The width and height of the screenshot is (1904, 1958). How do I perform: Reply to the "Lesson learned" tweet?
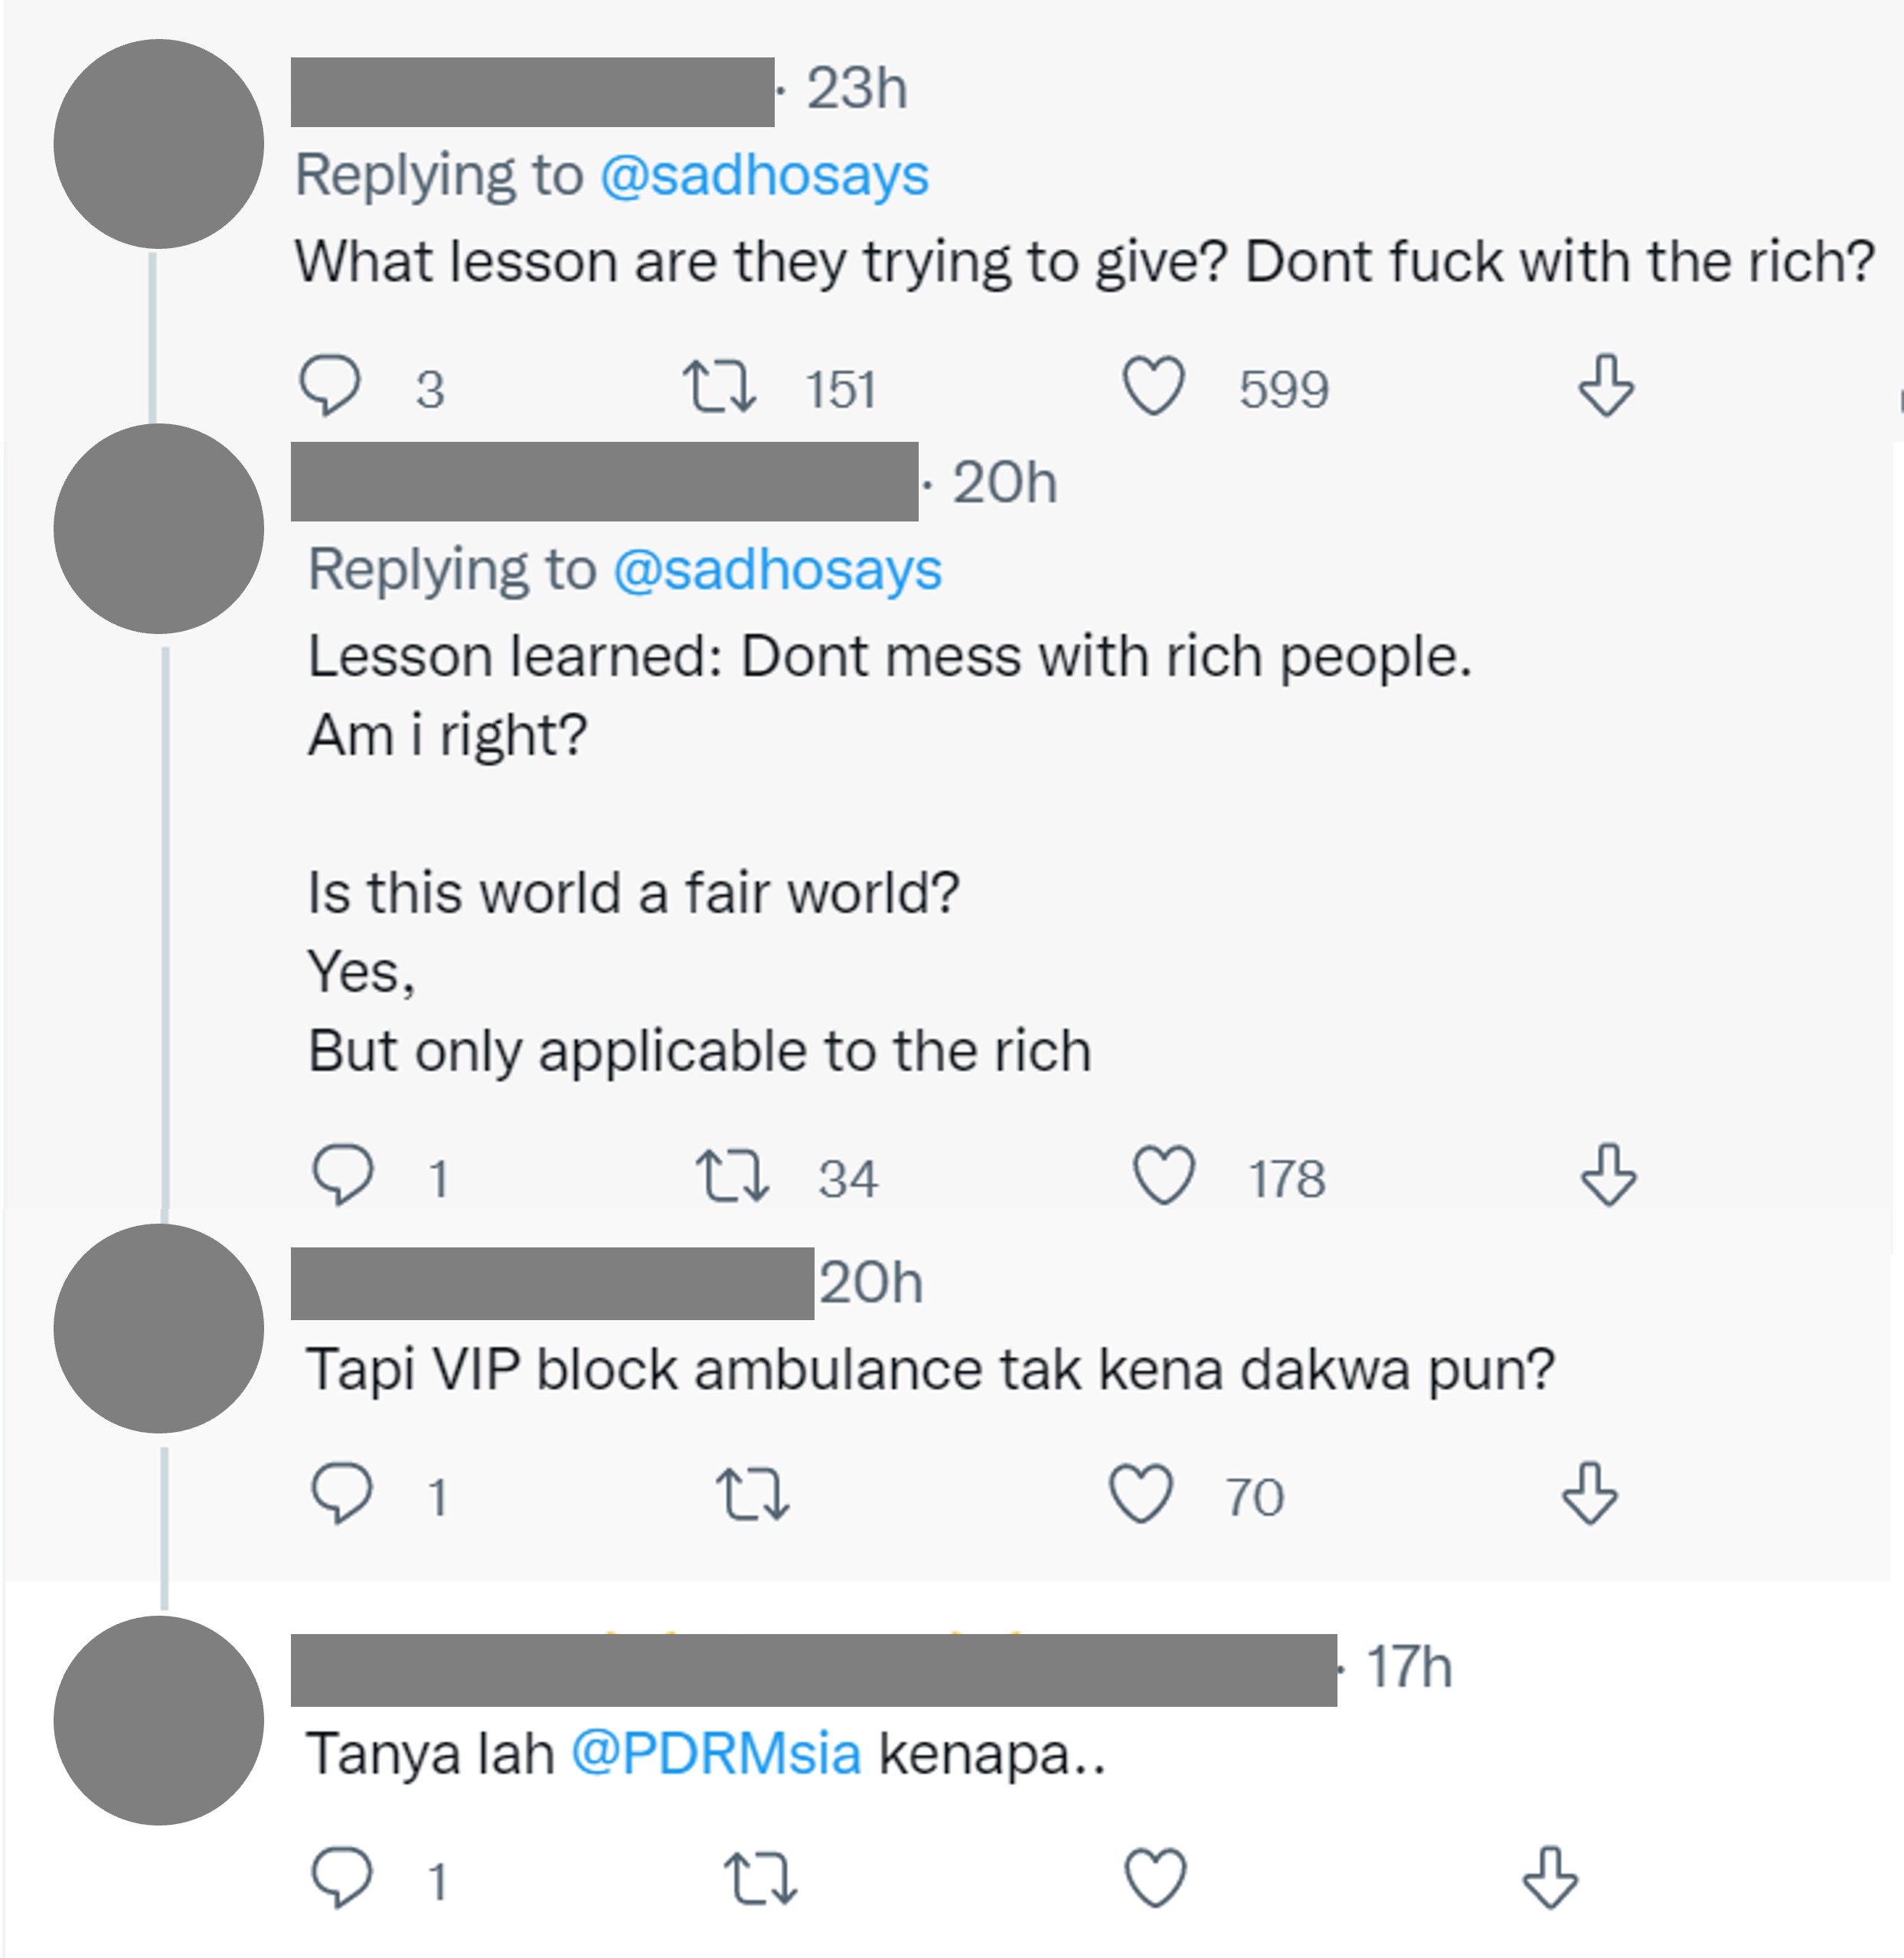(343, 1176)
